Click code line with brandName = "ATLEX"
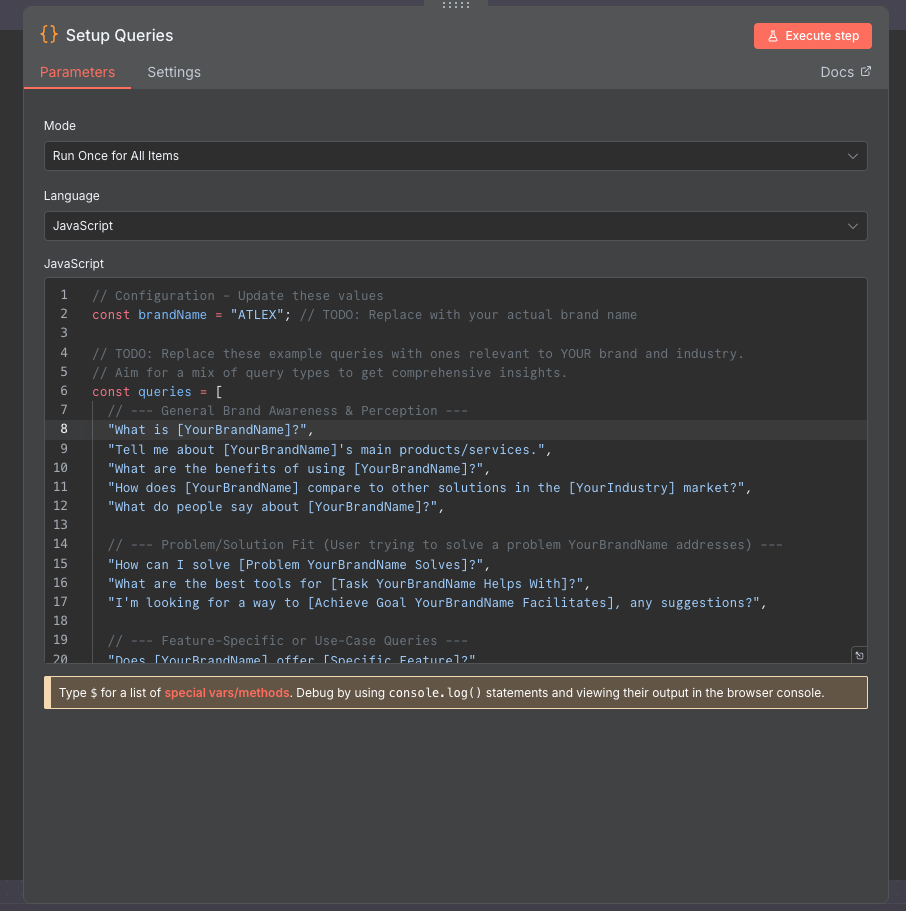906x911 pixels. pyautogui.click(x=364, y=315)
